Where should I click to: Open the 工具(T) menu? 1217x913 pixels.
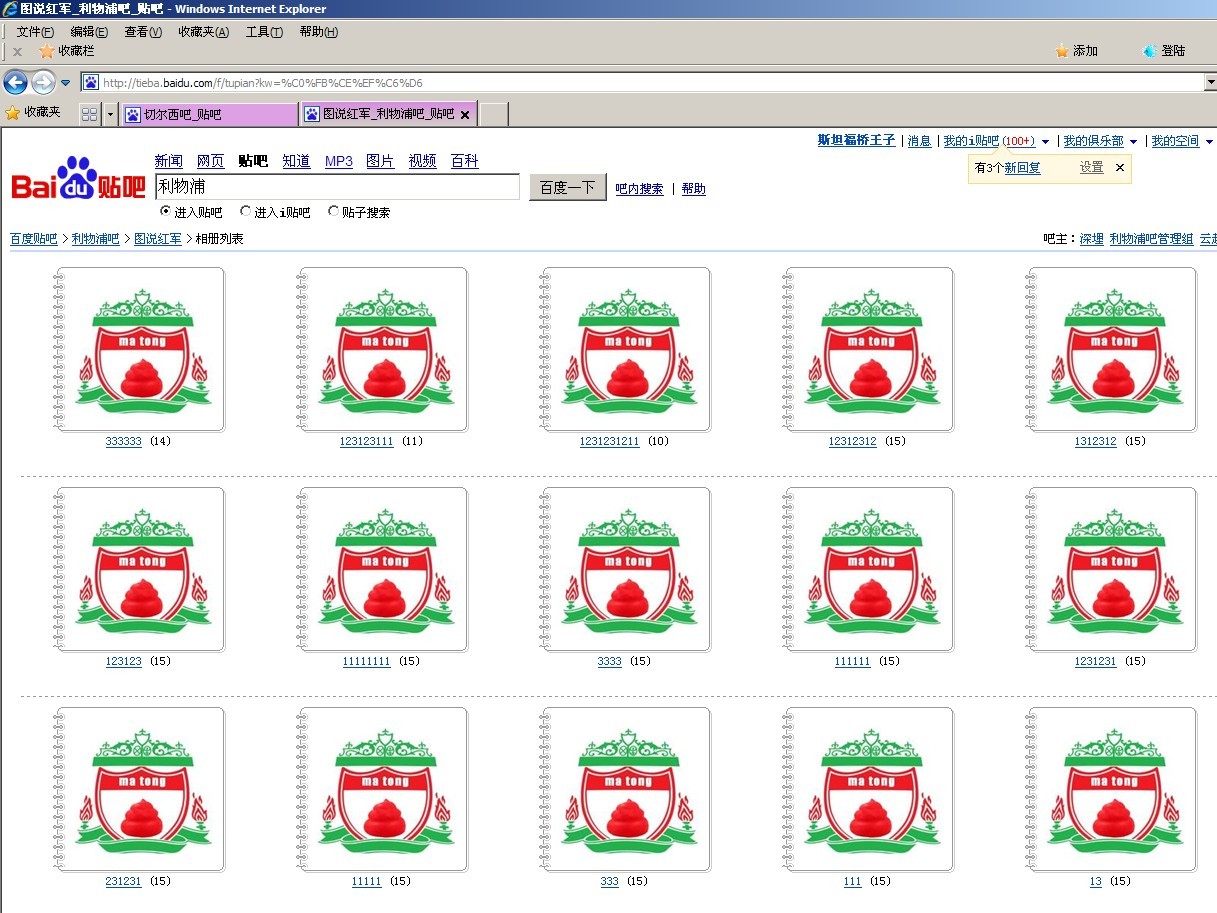pos(264,32)
